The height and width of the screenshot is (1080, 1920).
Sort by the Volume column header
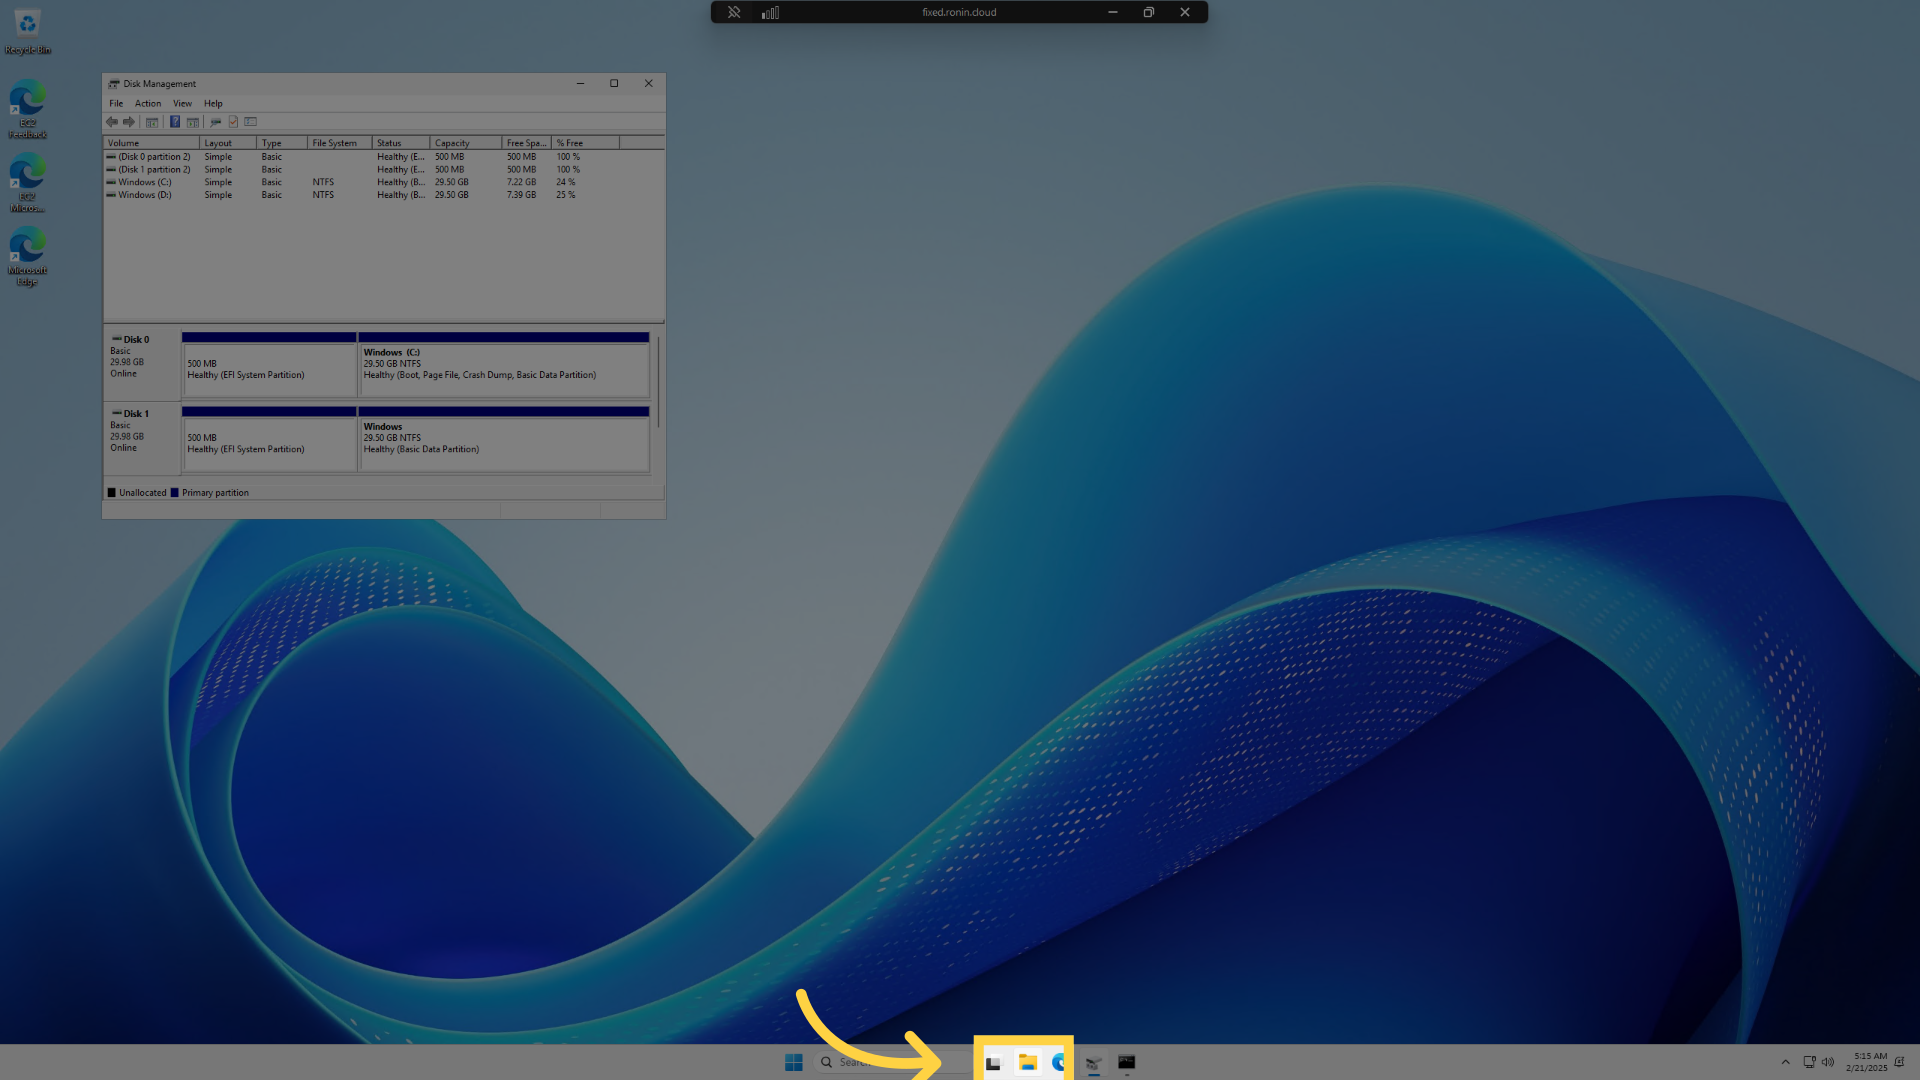click(x=151, y=143)
